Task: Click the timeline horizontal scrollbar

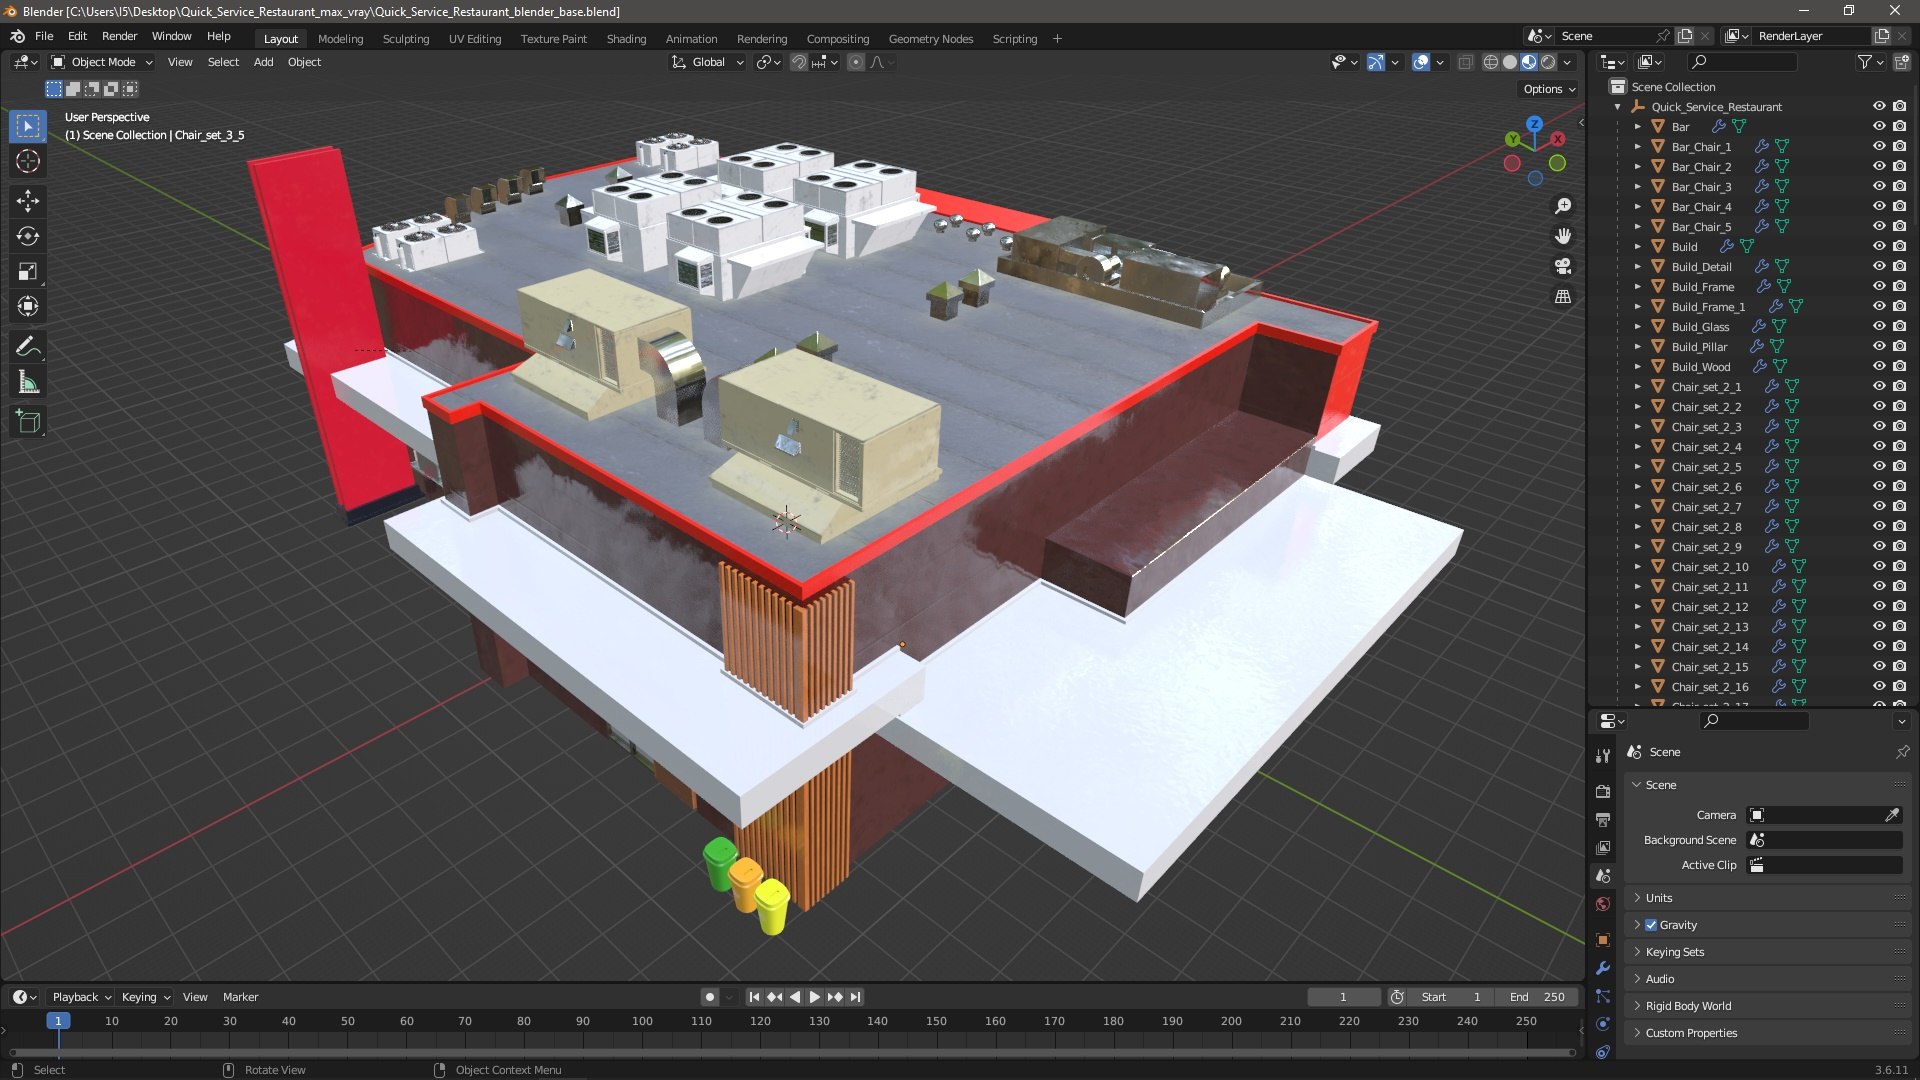Action: point(792,1052)
